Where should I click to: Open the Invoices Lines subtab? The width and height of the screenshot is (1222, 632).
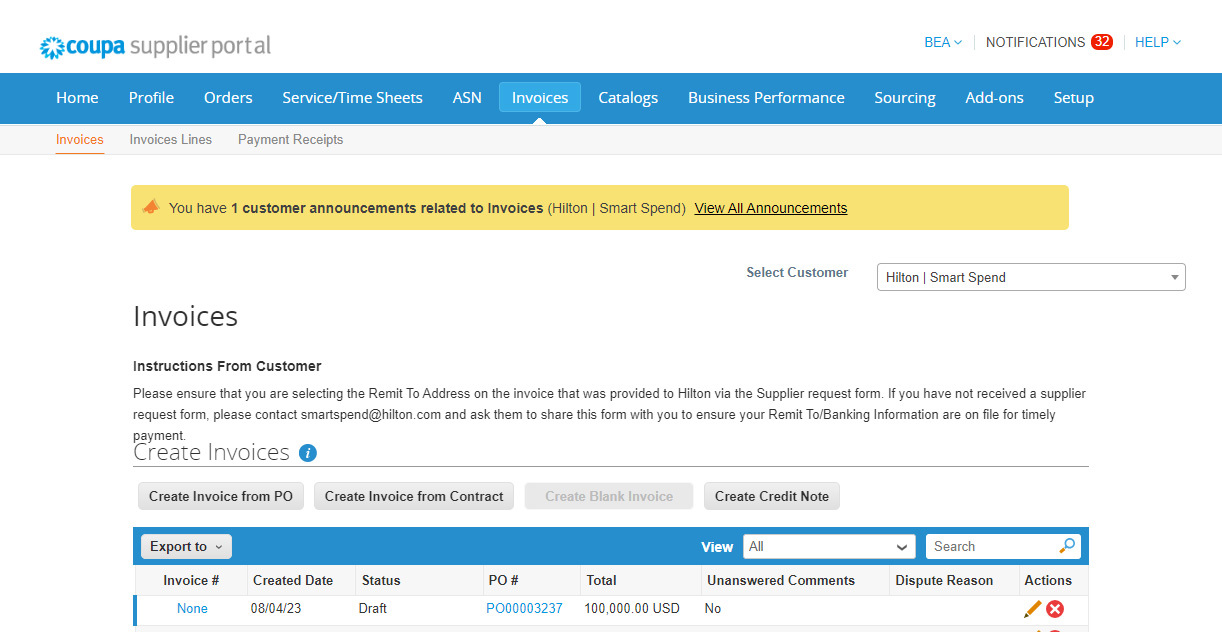pos(170,140)
